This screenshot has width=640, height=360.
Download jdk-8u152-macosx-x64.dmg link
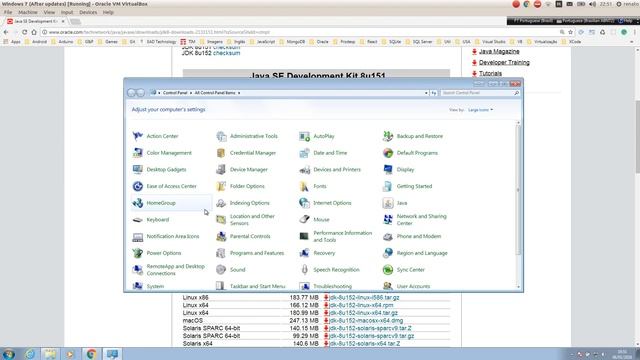pyautogui.click(x=366, y=320)
